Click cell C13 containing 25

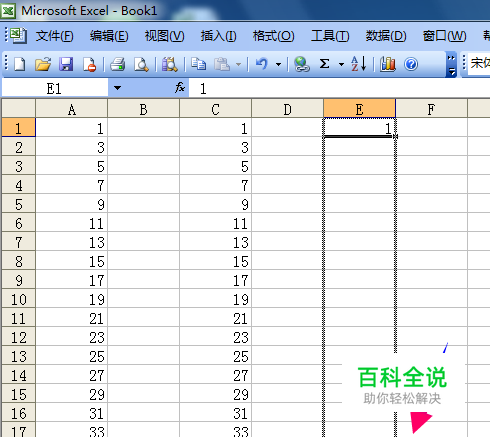click(x=215, y=356)
